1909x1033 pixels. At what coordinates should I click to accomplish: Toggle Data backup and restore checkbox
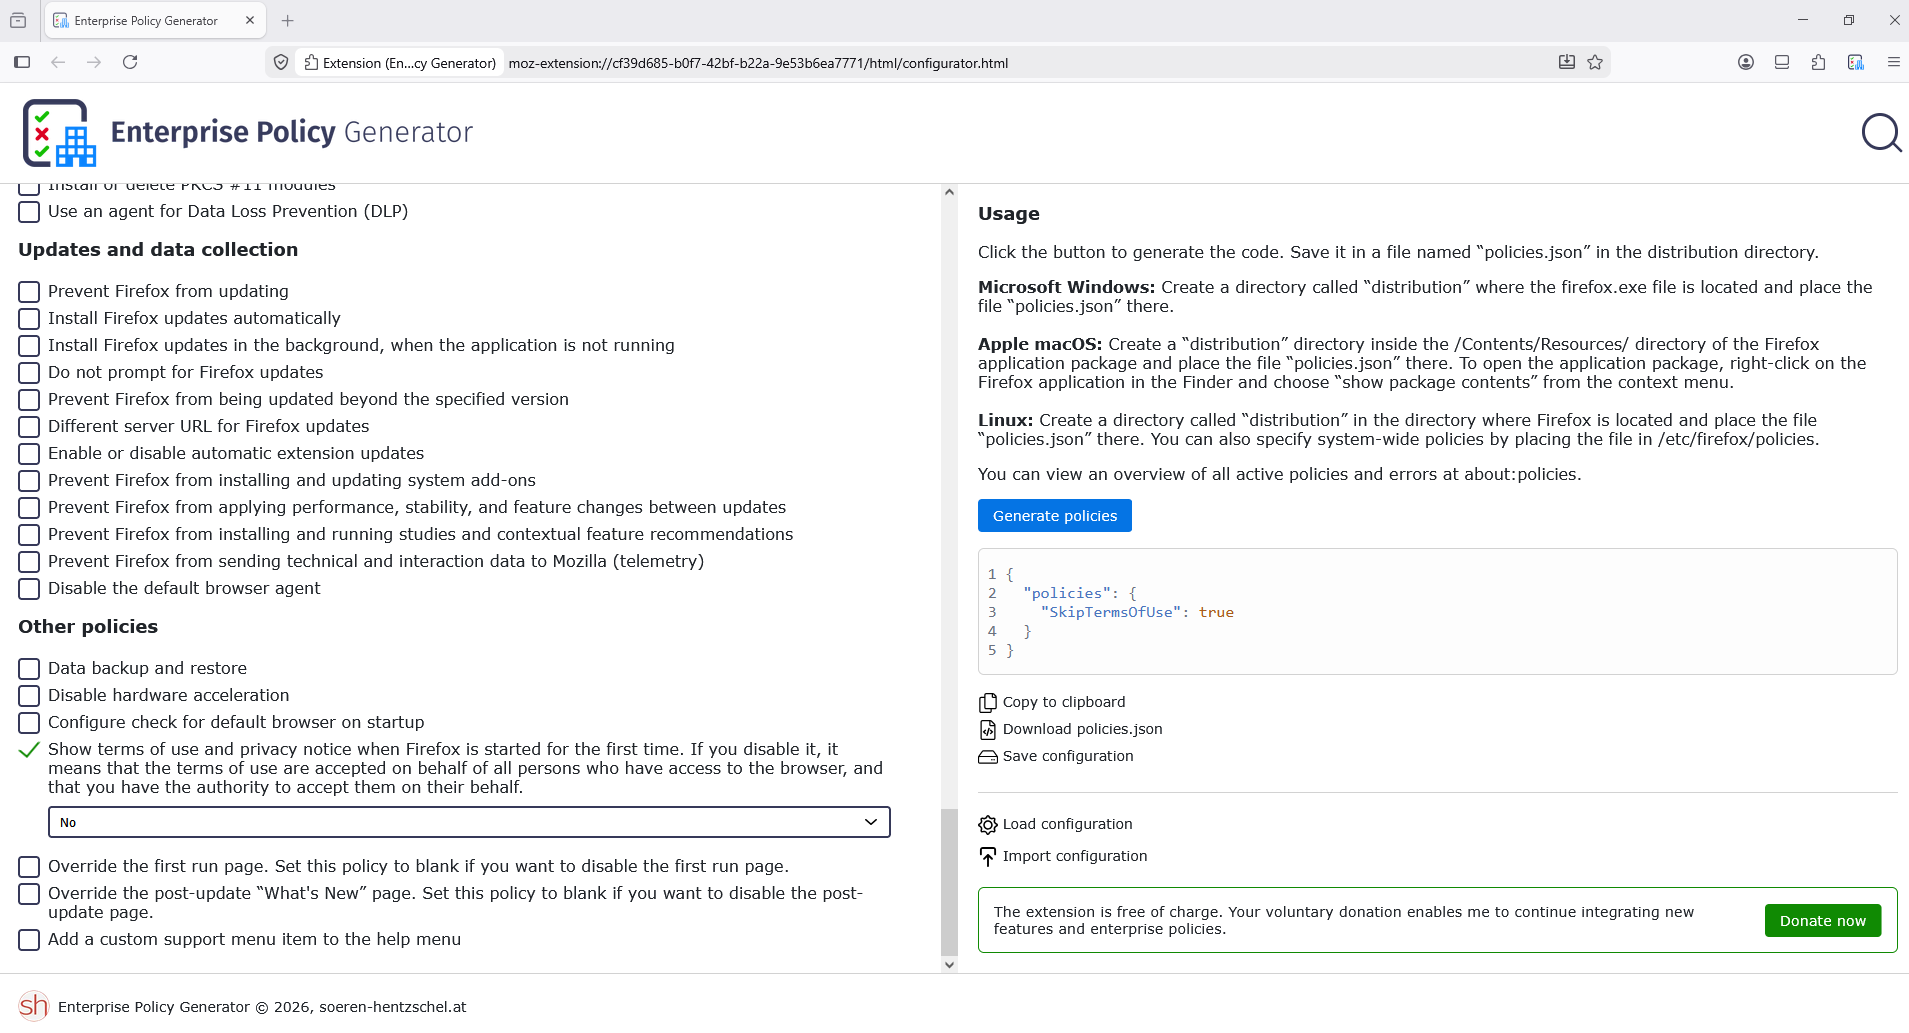(x=29, y=669)
